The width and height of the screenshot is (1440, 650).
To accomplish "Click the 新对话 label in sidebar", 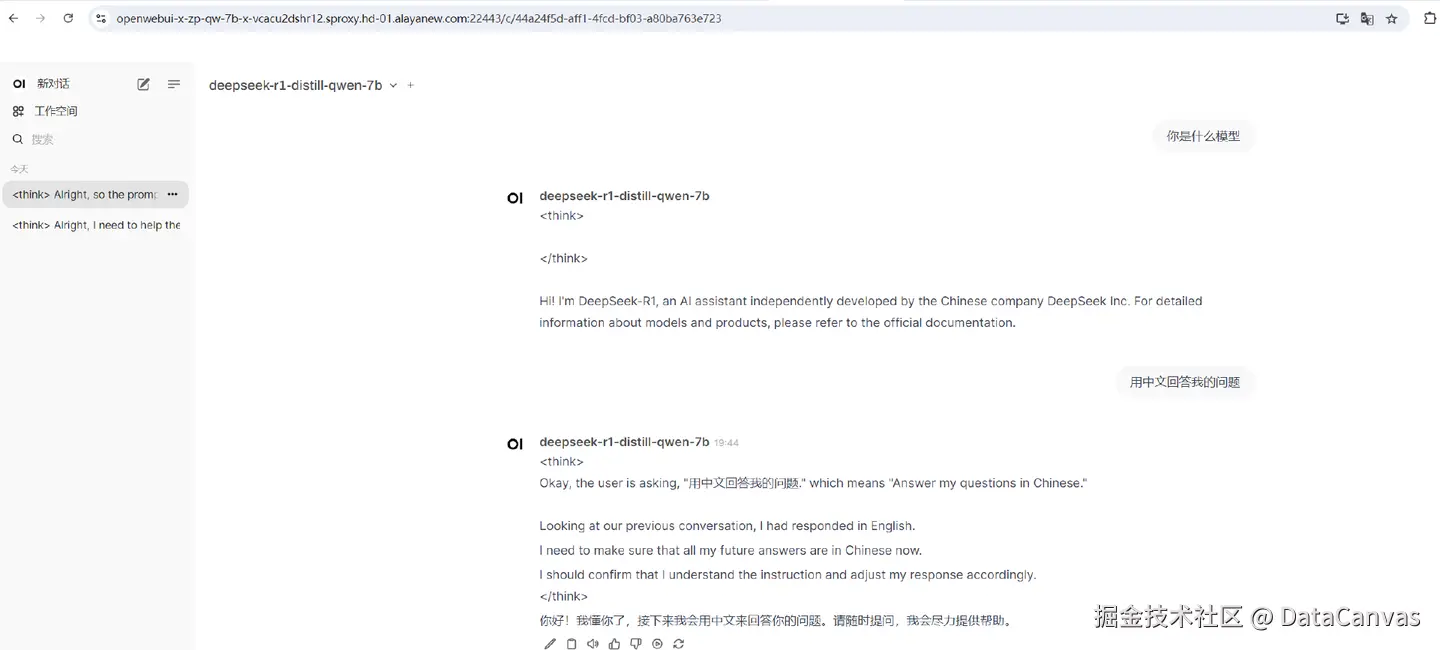I will [53, 84].
